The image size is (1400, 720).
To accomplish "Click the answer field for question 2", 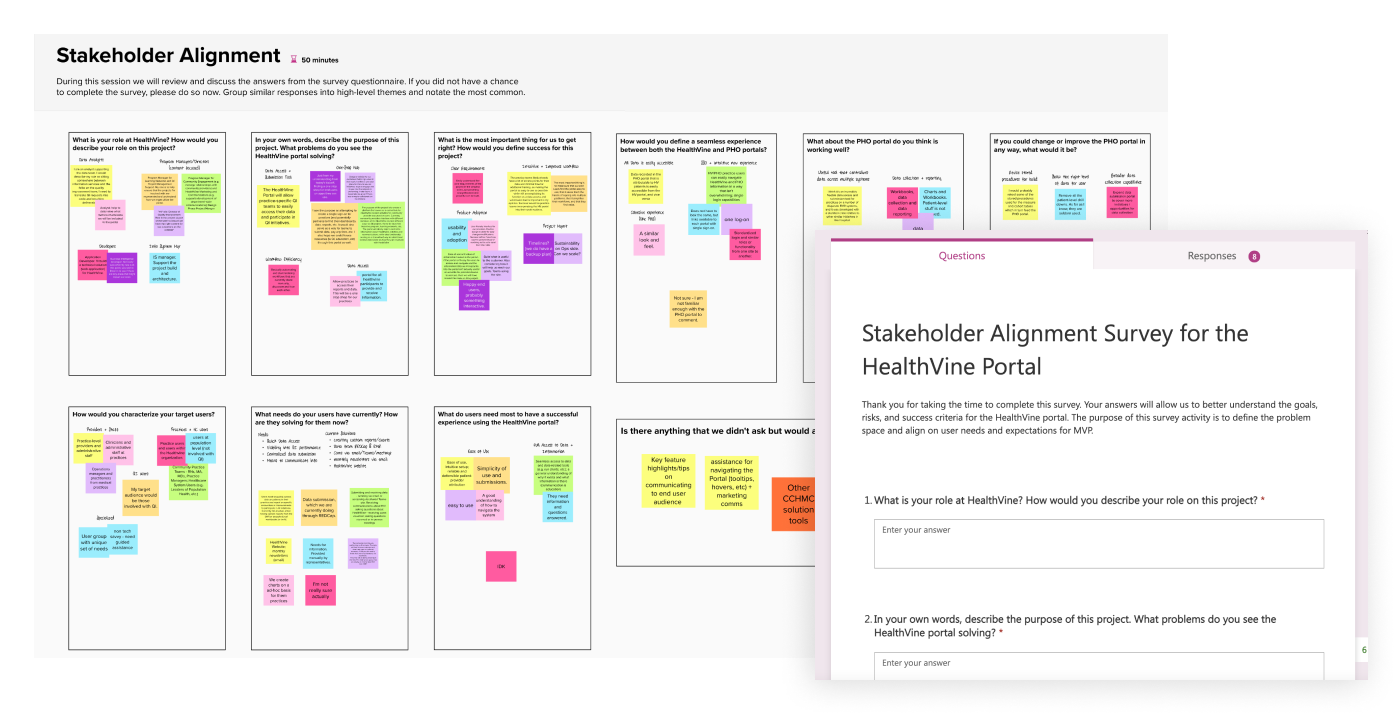I will pos(1098,666).
